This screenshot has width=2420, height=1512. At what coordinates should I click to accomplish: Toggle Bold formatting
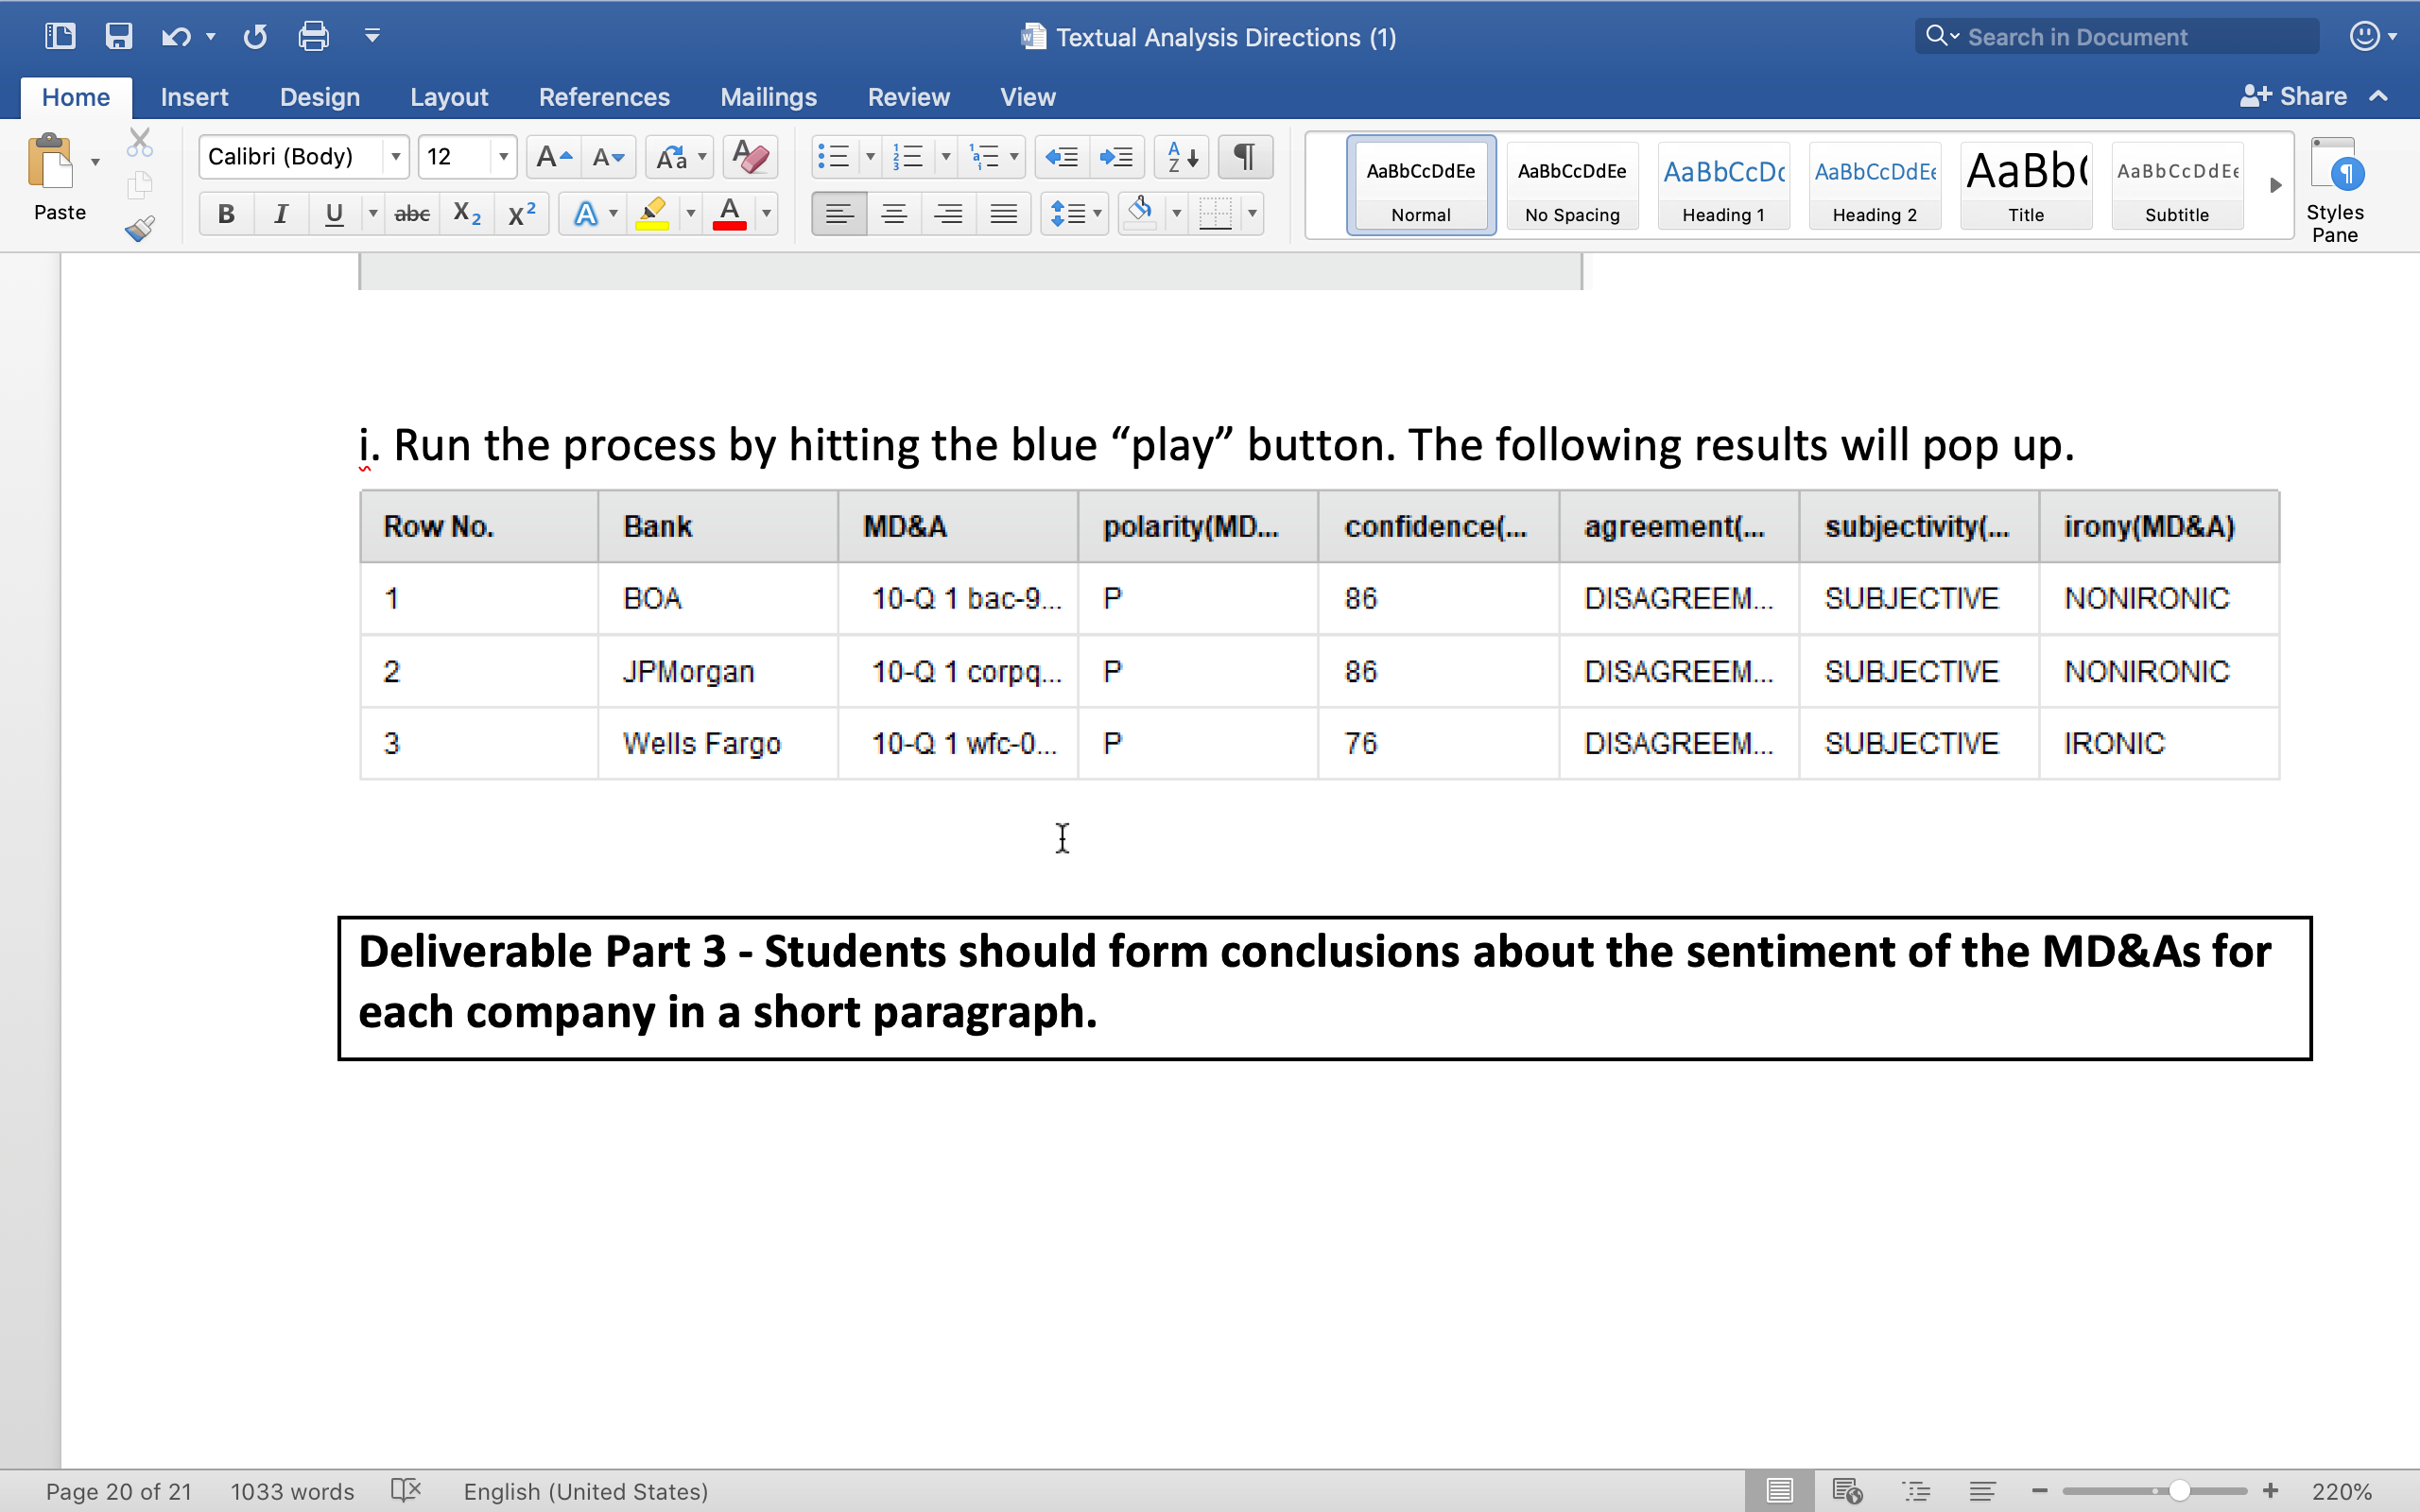[226, 213]
